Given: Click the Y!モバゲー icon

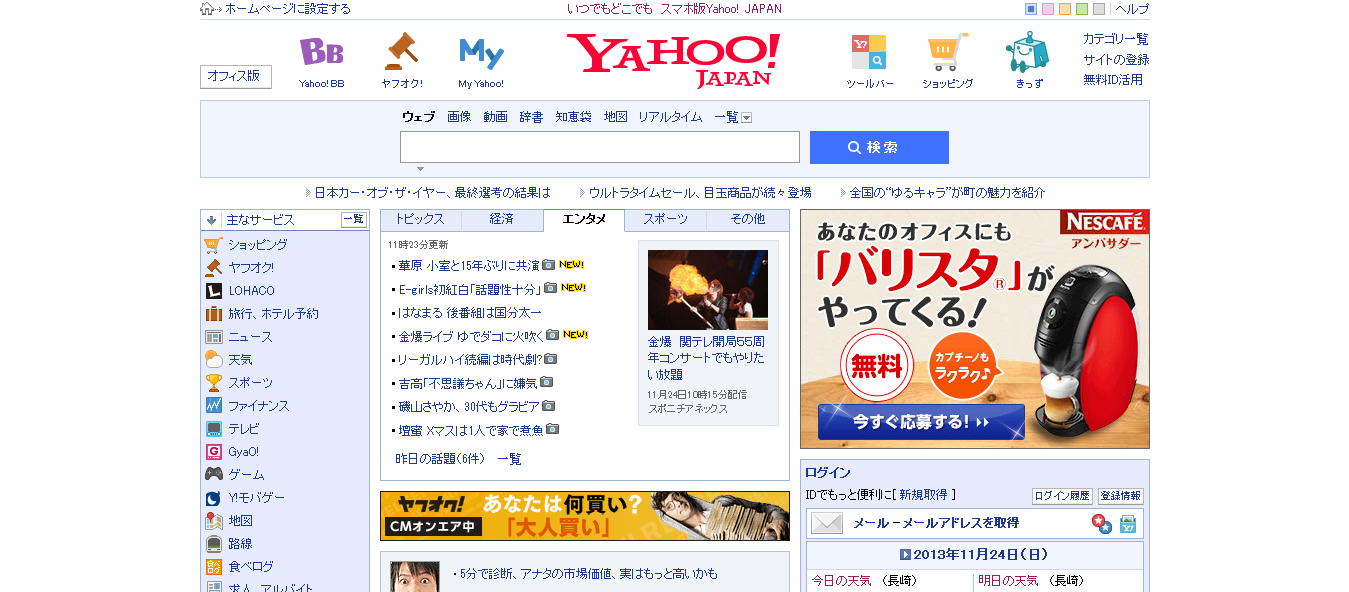Looking at the screenshot, I should point(213,498).
